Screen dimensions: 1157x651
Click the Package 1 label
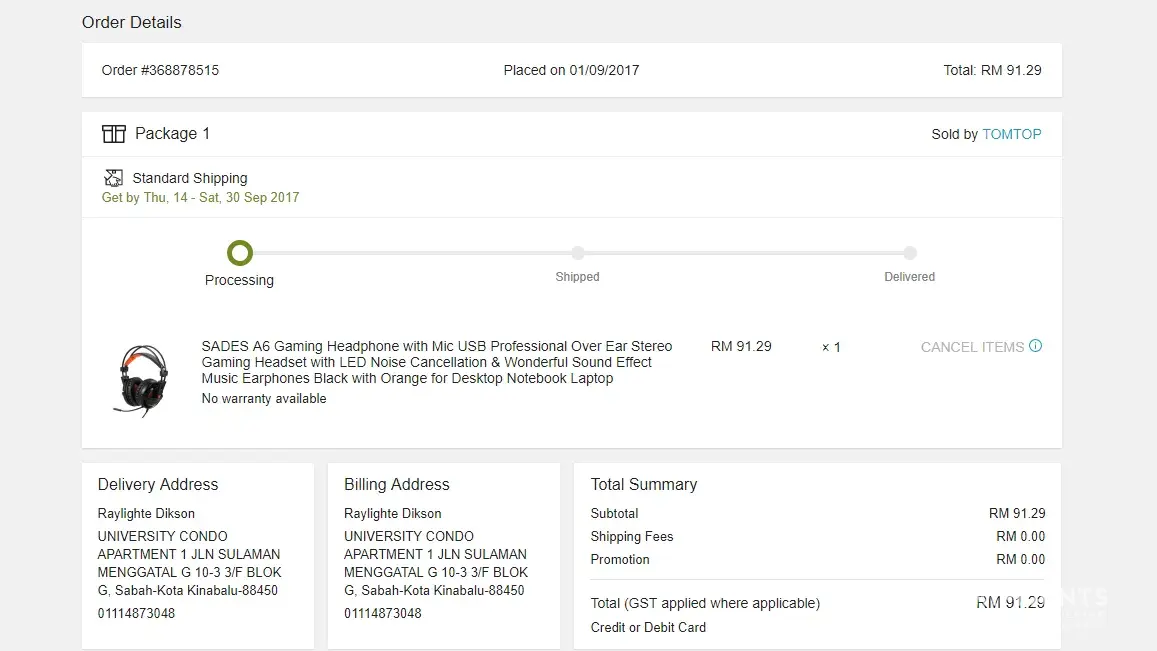pyautogui.click(x=172, y=134)
